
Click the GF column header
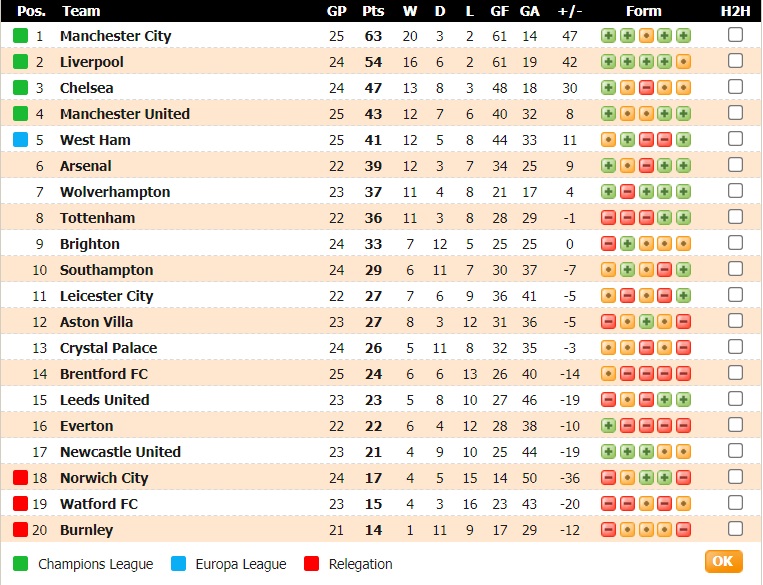point(500,11)
